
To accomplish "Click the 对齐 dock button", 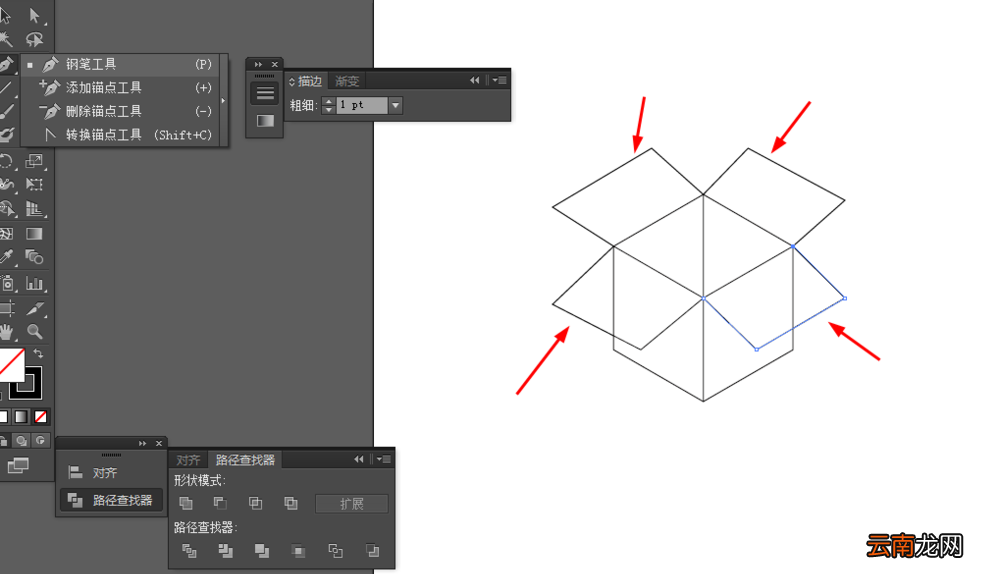I will pyautogui.click(x=111, y=473).
